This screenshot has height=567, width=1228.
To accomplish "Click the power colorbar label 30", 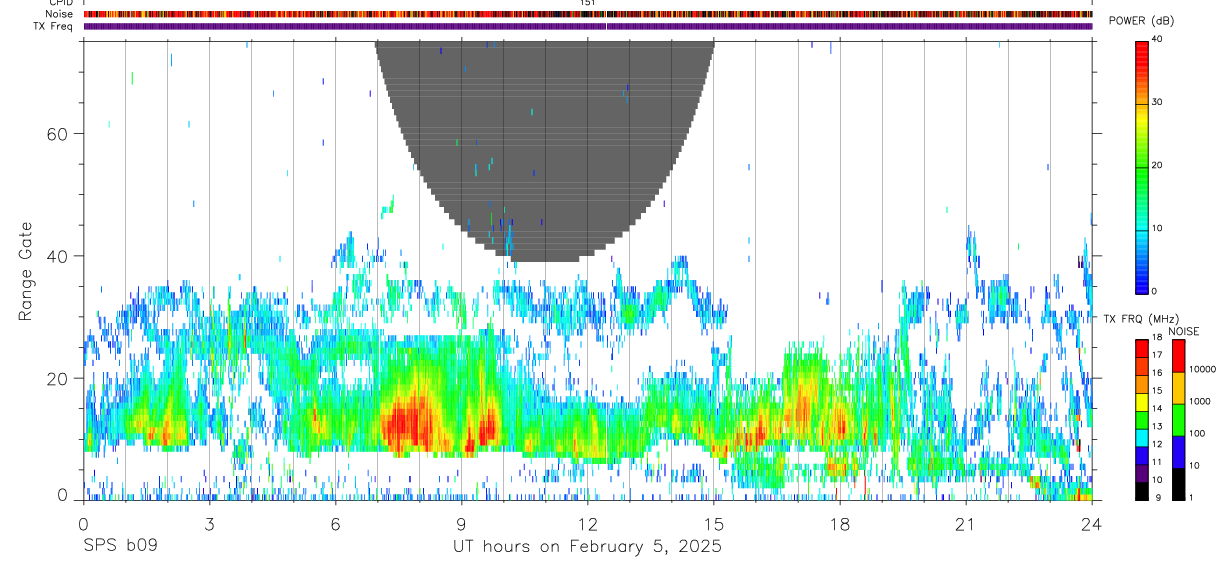I will 1155,102.
